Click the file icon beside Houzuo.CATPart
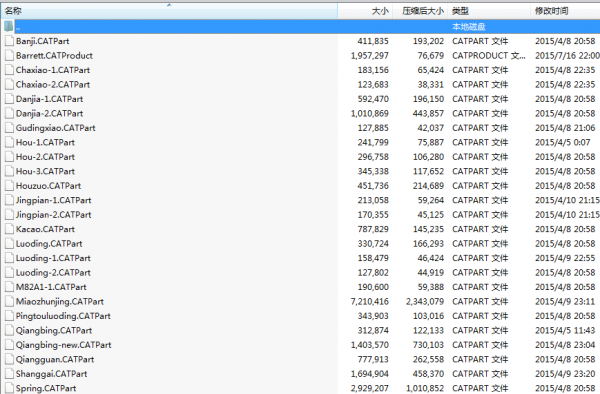This screenshot has height=394, width=600. click(x=9, y=186)
